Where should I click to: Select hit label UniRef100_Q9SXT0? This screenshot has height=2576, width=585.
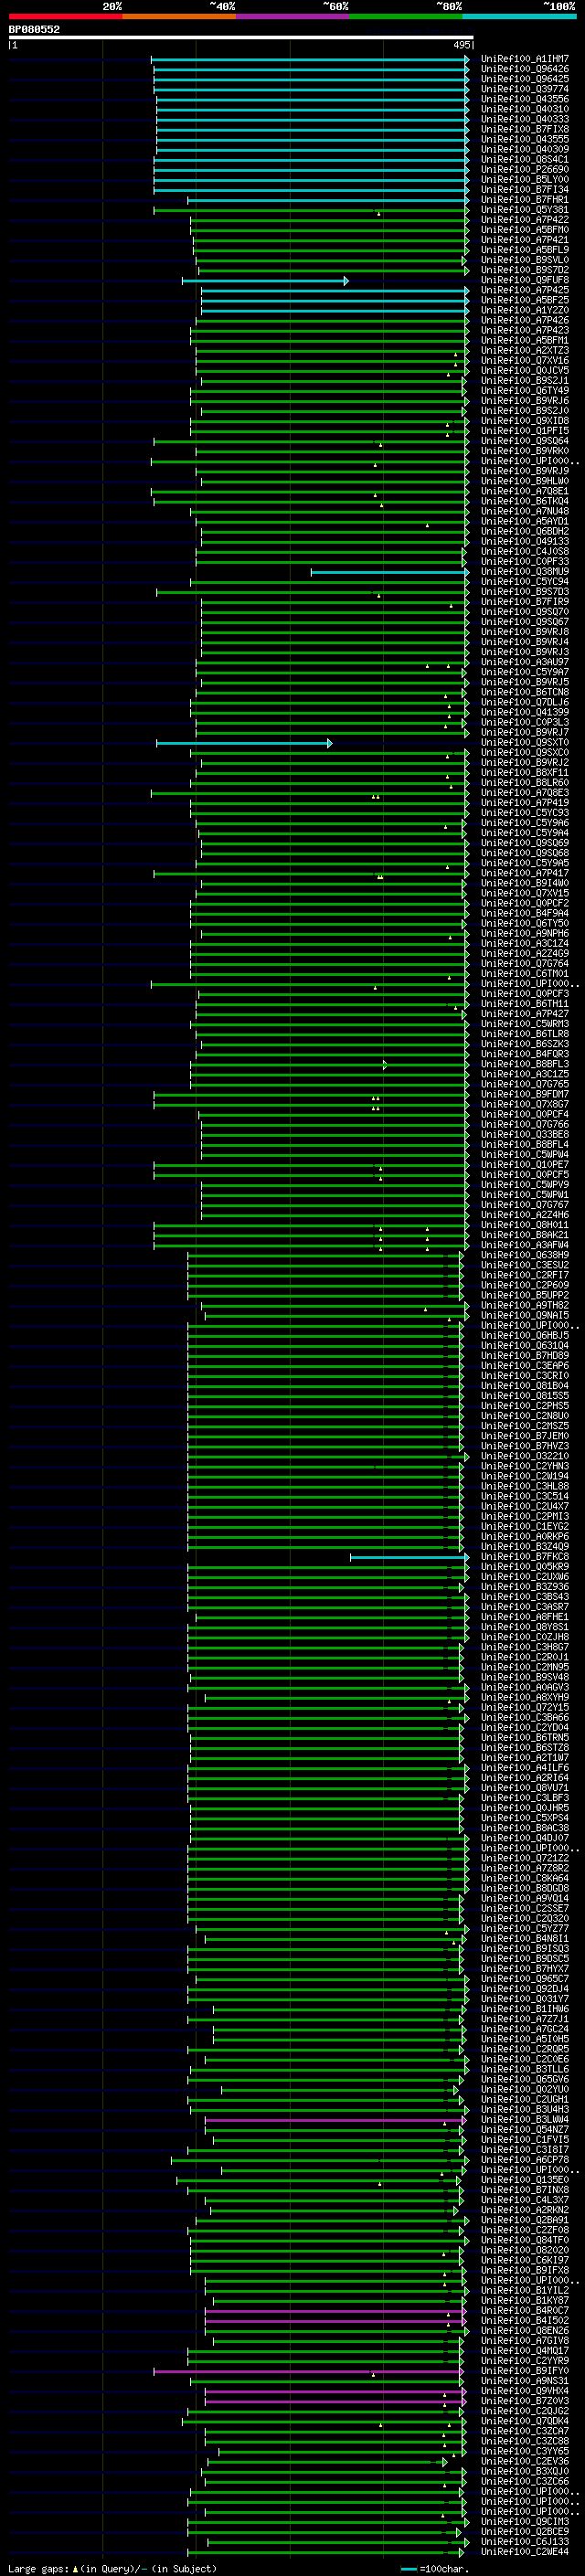click(524, 743)
